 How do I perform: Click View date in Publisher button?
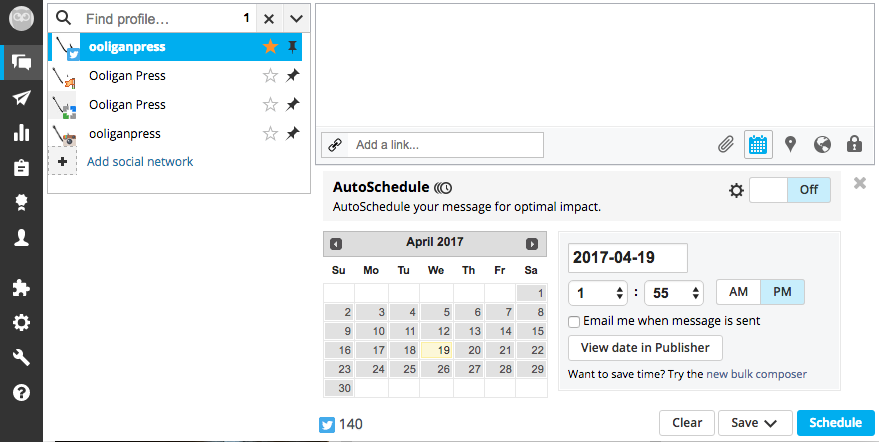click(645, 348)
